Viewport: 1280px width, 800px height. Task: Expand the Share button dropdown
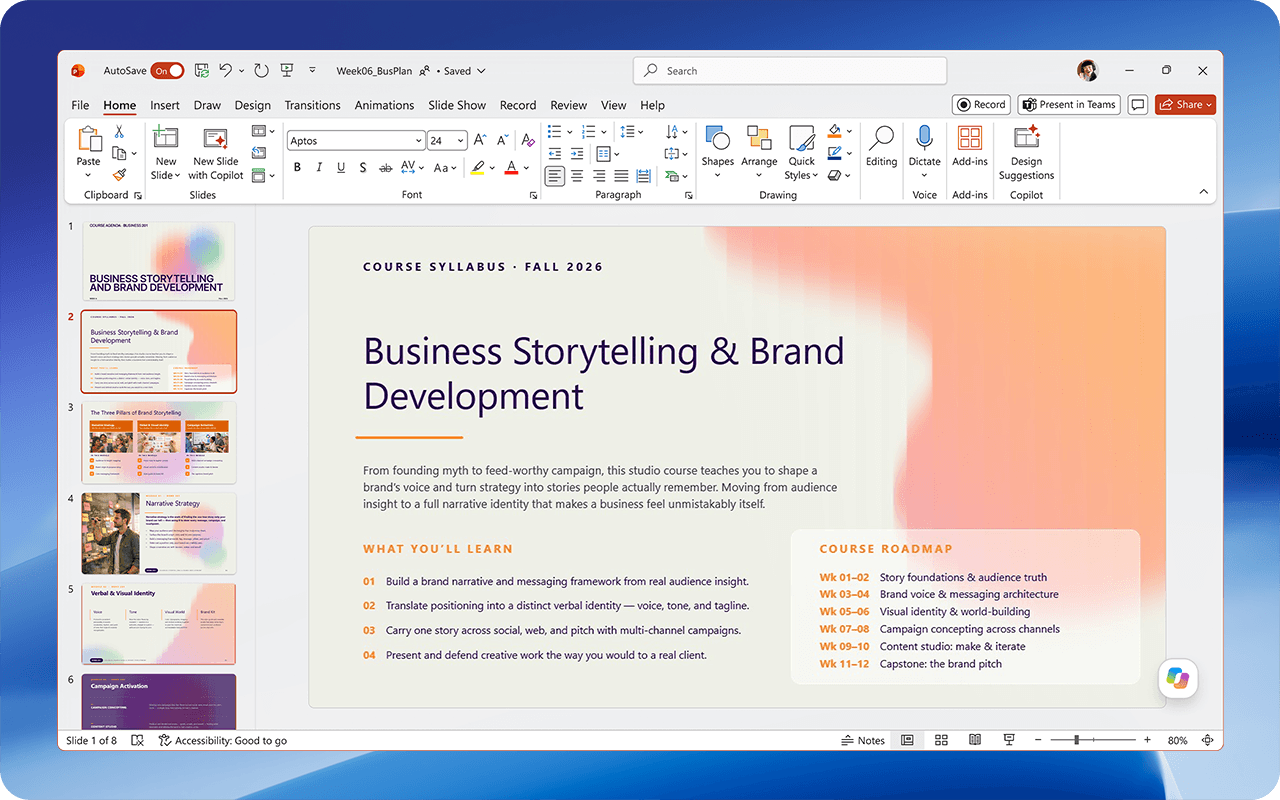pos(1209,105)
